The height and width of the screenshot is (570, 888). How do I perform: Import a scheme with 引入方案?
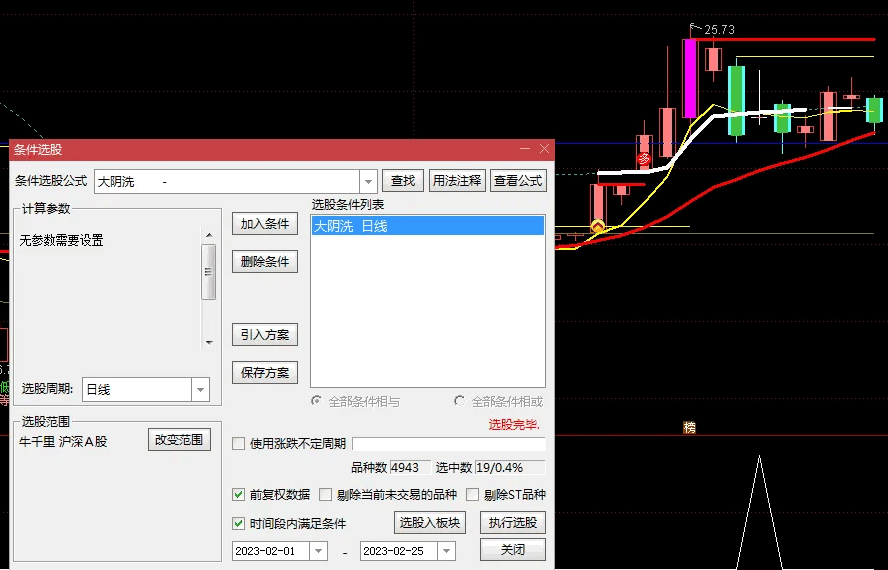(265, 335)
